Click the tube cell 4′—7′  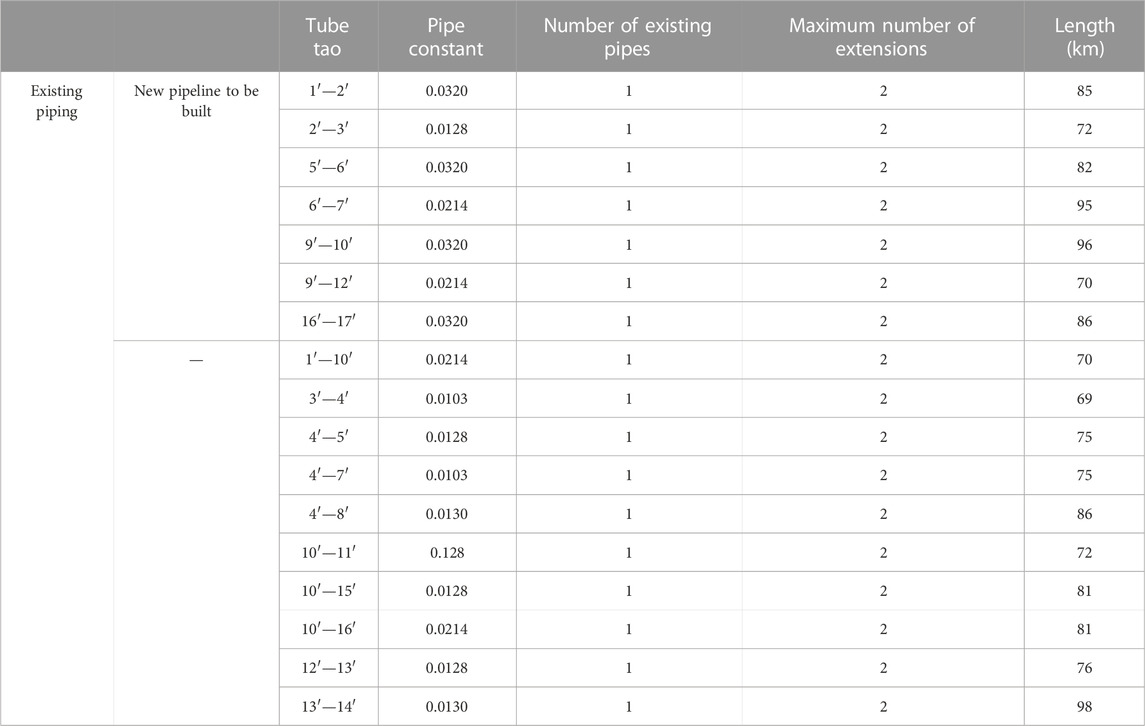click(329, 475)
